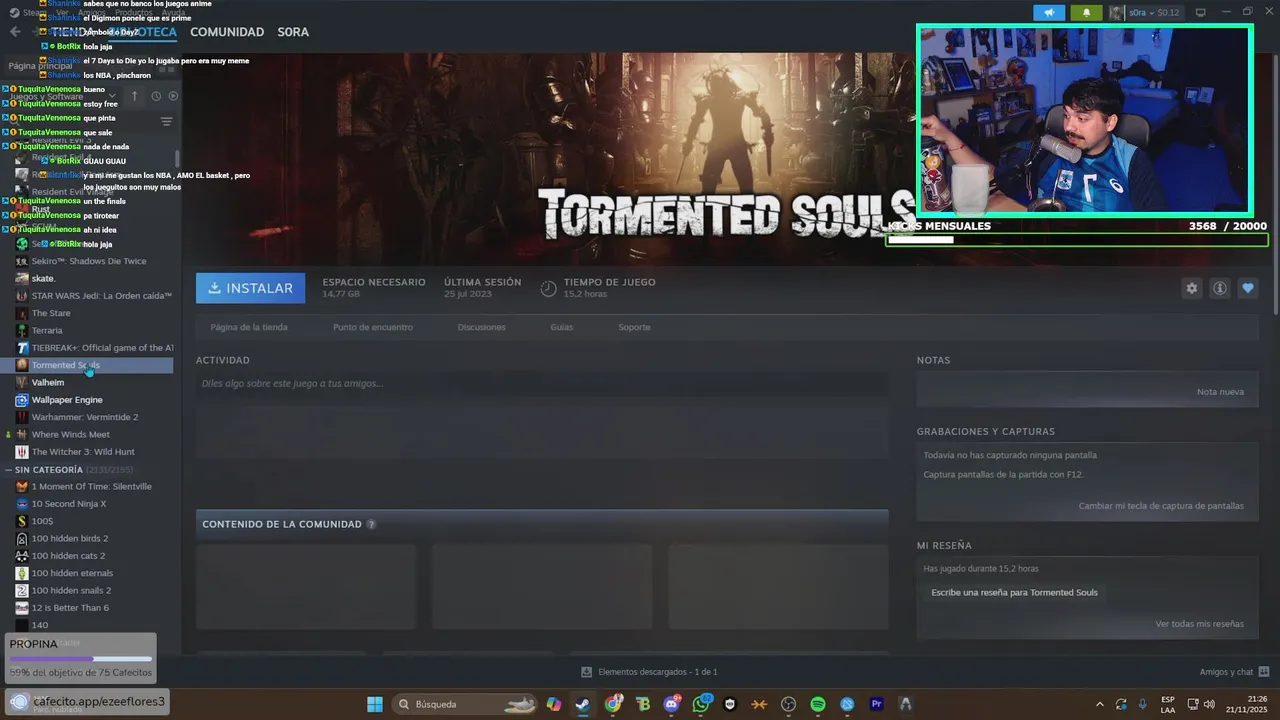Click the back navigation arrow

pos(15,32)
